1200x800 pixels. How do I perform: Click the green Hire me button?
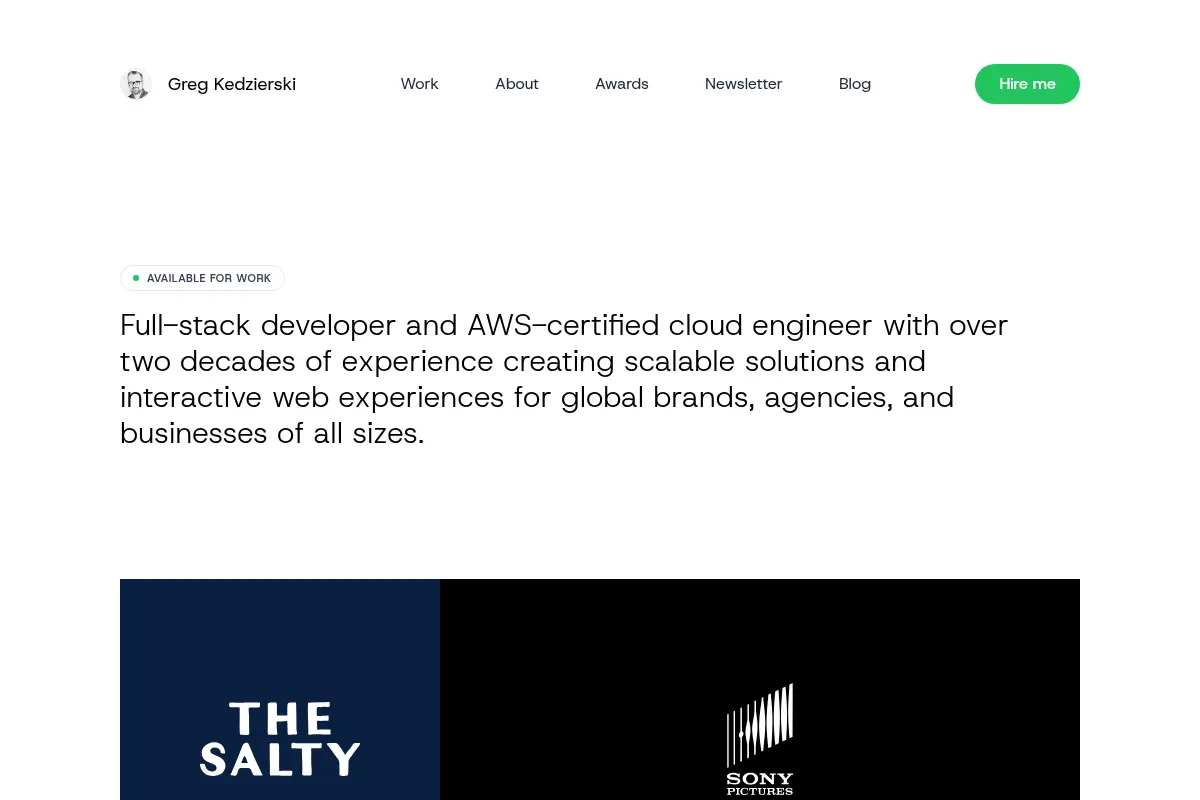pyautogui.click(x=1027, y=84)
